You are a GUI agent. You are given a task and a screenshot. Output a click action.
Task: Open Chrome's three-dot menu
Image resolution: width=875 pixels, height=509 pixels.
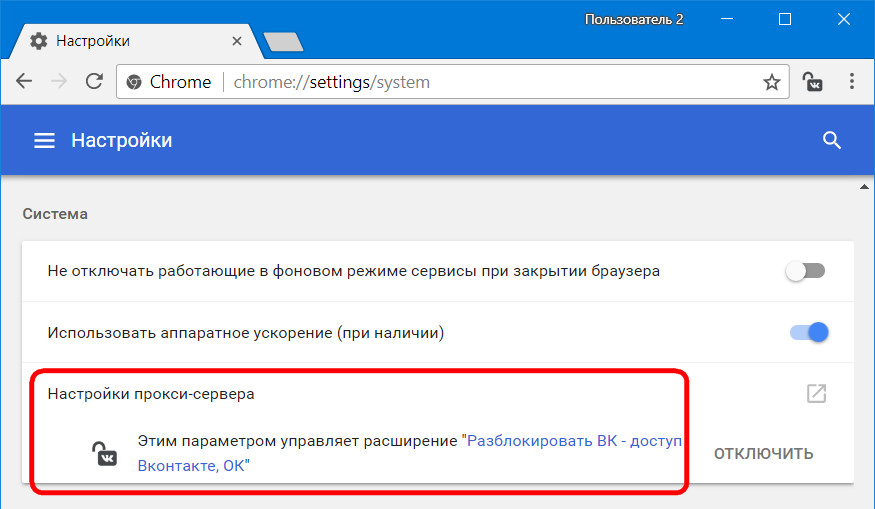pos(852,81)
